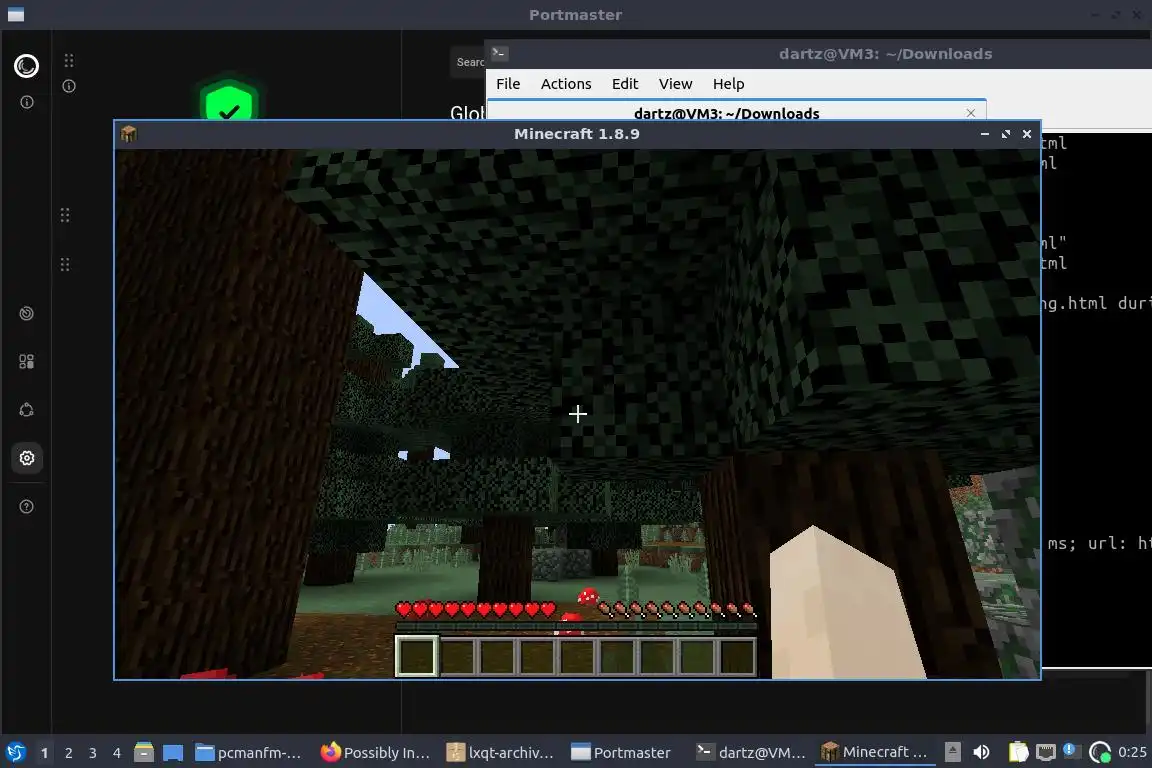Open Portmaster dashboard via the circular logo icon
Viewport: 1152px width, 768px height.
click(26, 66)
